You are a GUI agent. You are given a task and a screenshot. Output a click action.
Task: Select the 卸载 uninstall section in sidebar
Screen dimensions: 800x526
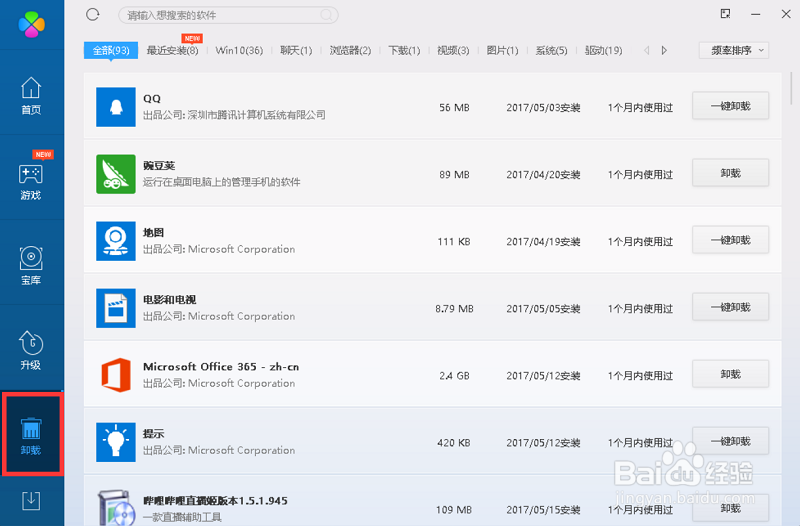tap(32, 435)
